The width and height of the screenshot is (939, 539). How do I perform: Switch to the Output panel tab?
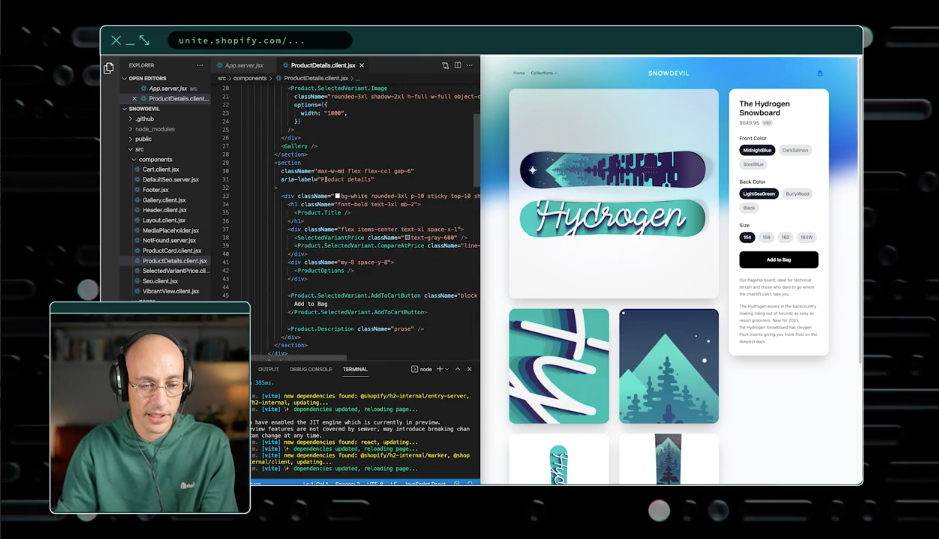coord(268,370)
